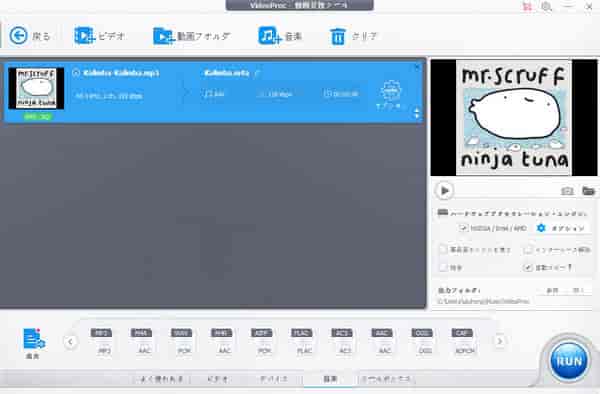Play the preview with the play button

[444, 190]
